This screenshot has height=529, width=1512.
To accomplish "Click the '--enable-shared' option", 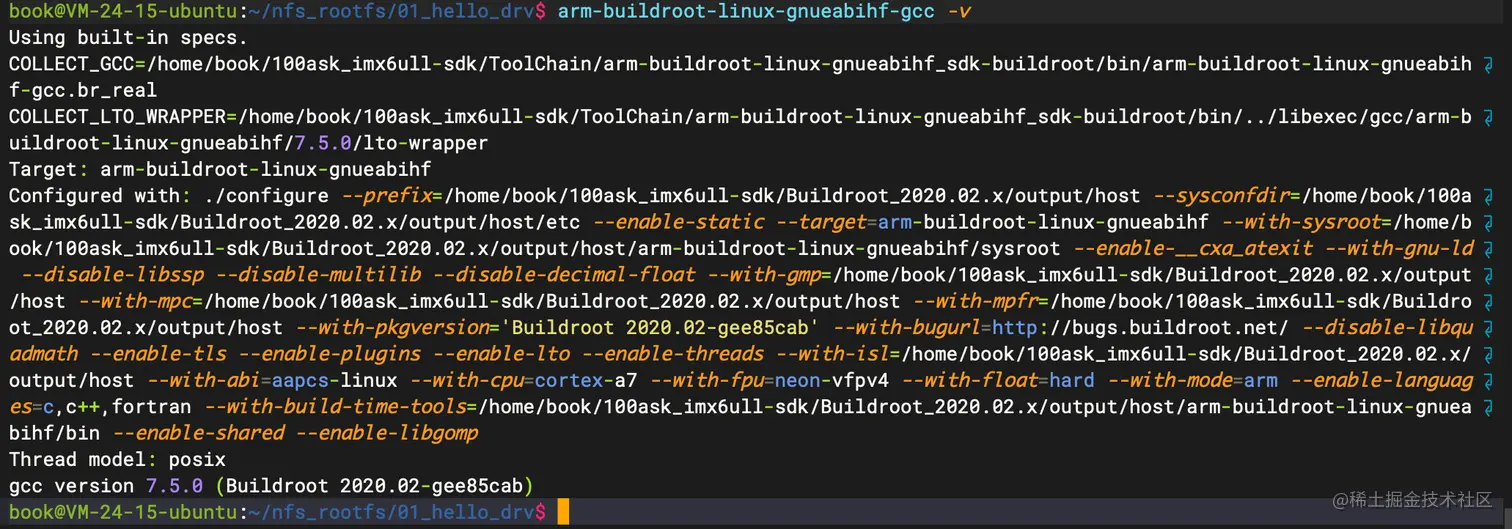I will tap(197, 433).
